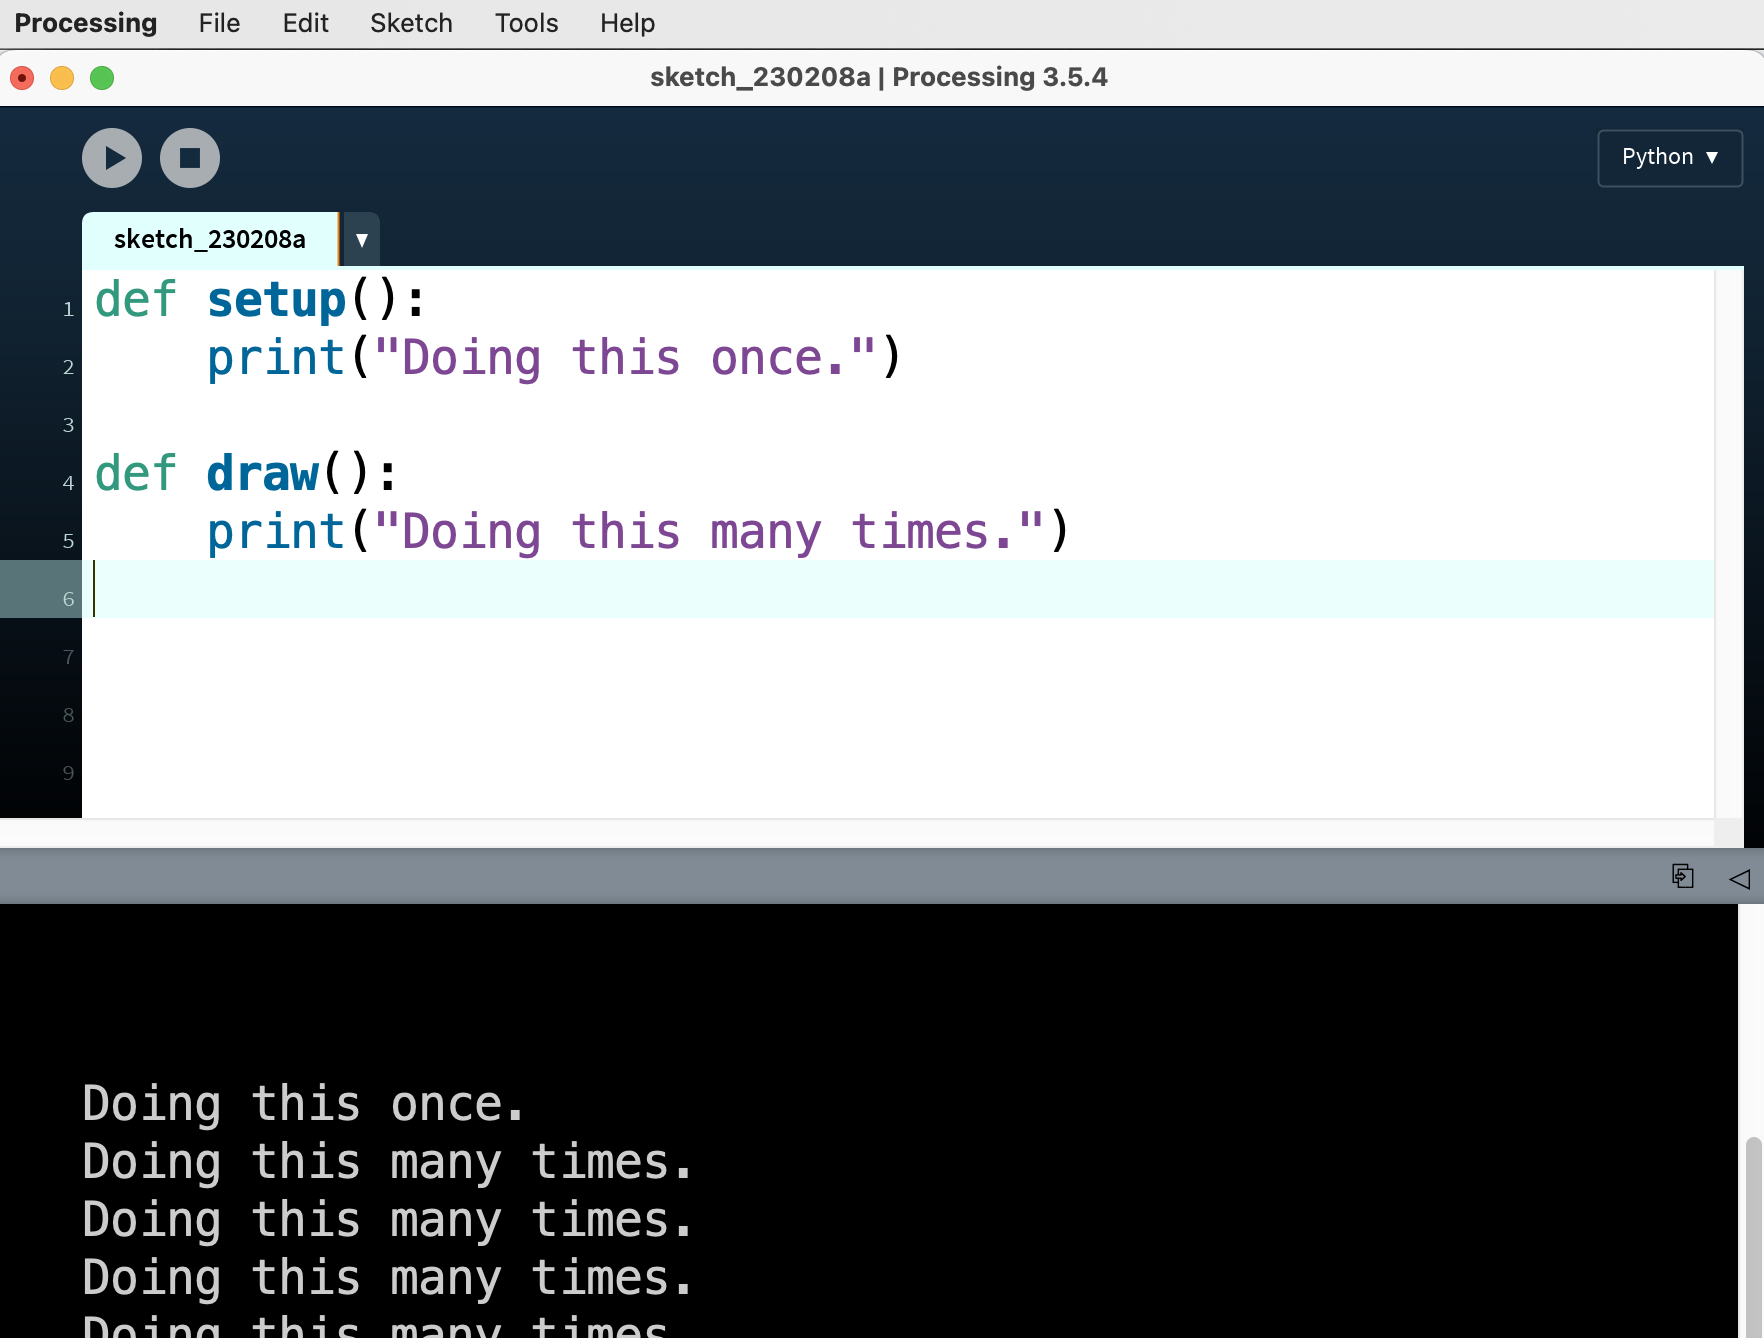Expand the tab options arrow menu
This screenshot has height=1338, width=1764.
pyautogui.click(x=362, y=240)
